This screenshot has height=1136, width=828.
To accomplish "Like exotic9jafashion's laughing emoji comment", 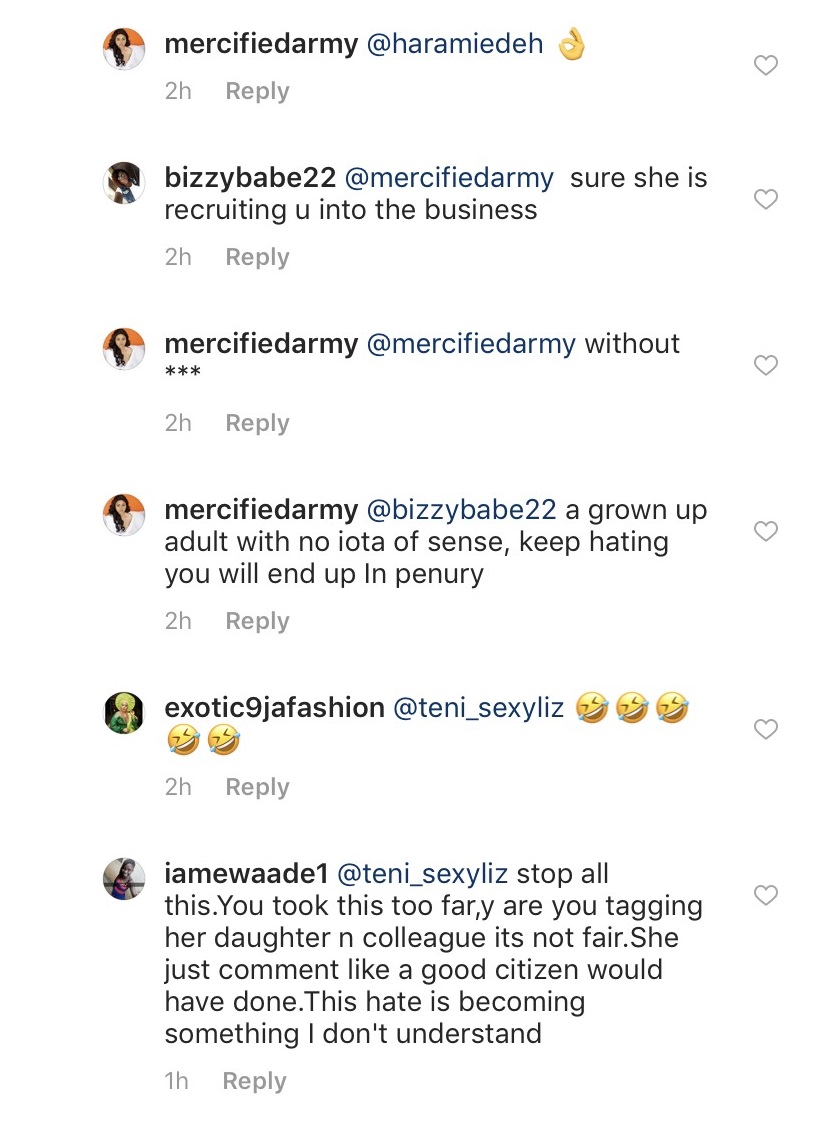I will (x=766, y=729).
